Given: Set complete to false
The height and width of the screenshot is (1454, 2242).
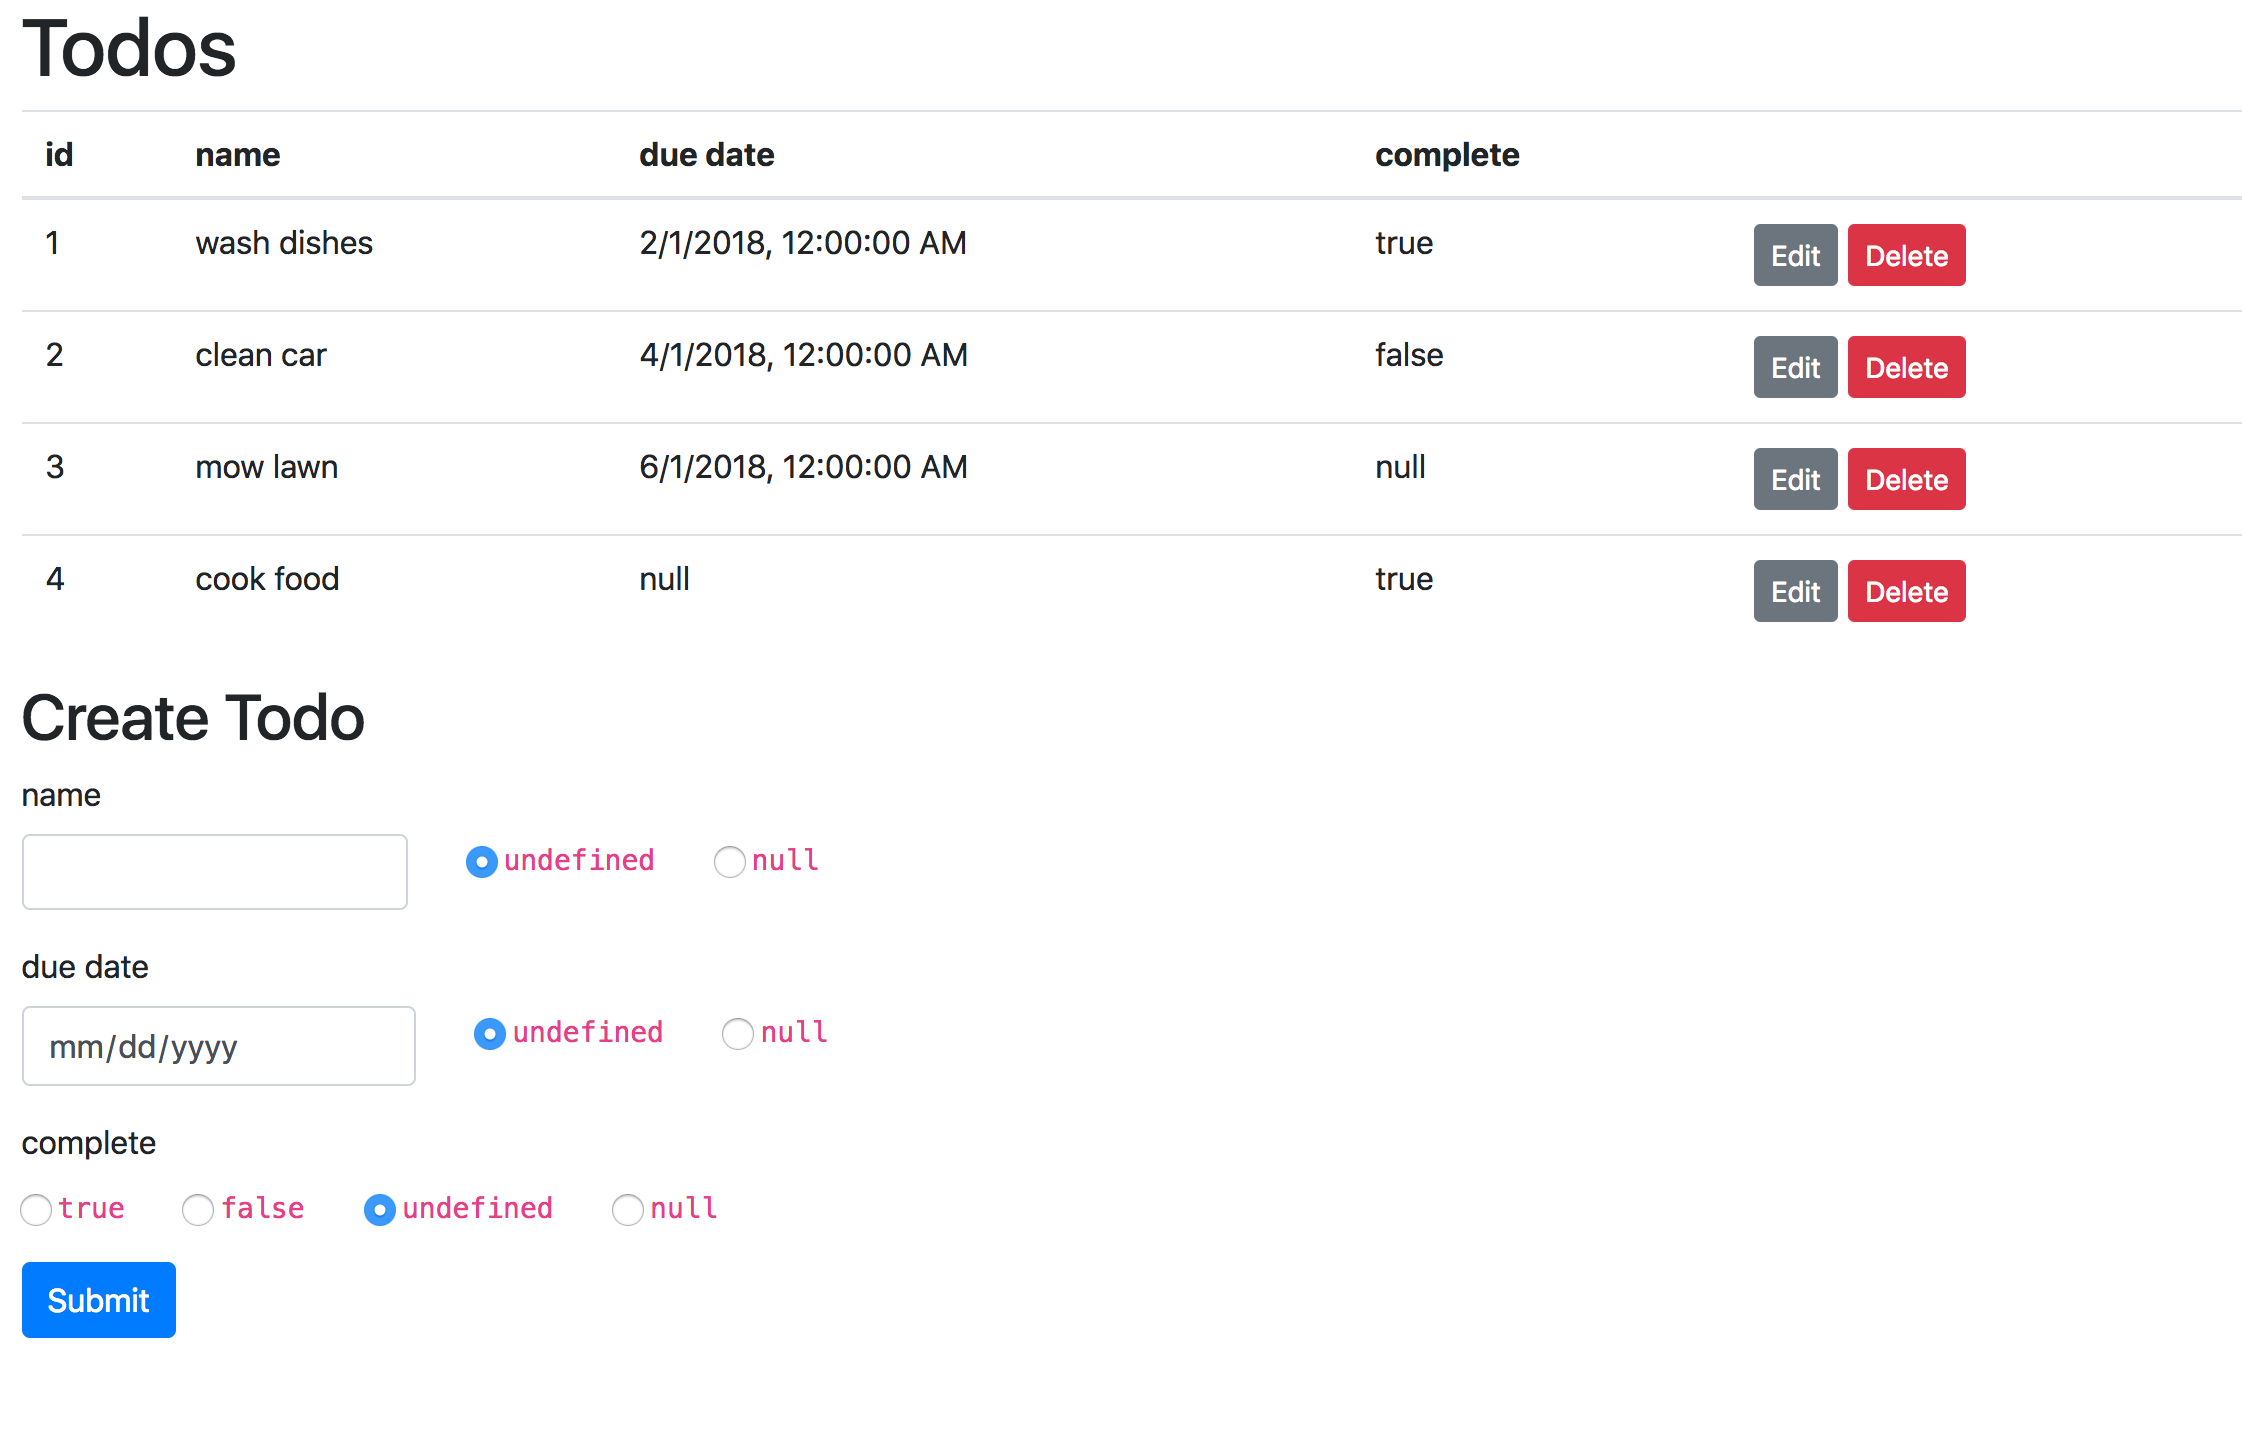Looking at the screenshot, I should [x=198, y=1209].
